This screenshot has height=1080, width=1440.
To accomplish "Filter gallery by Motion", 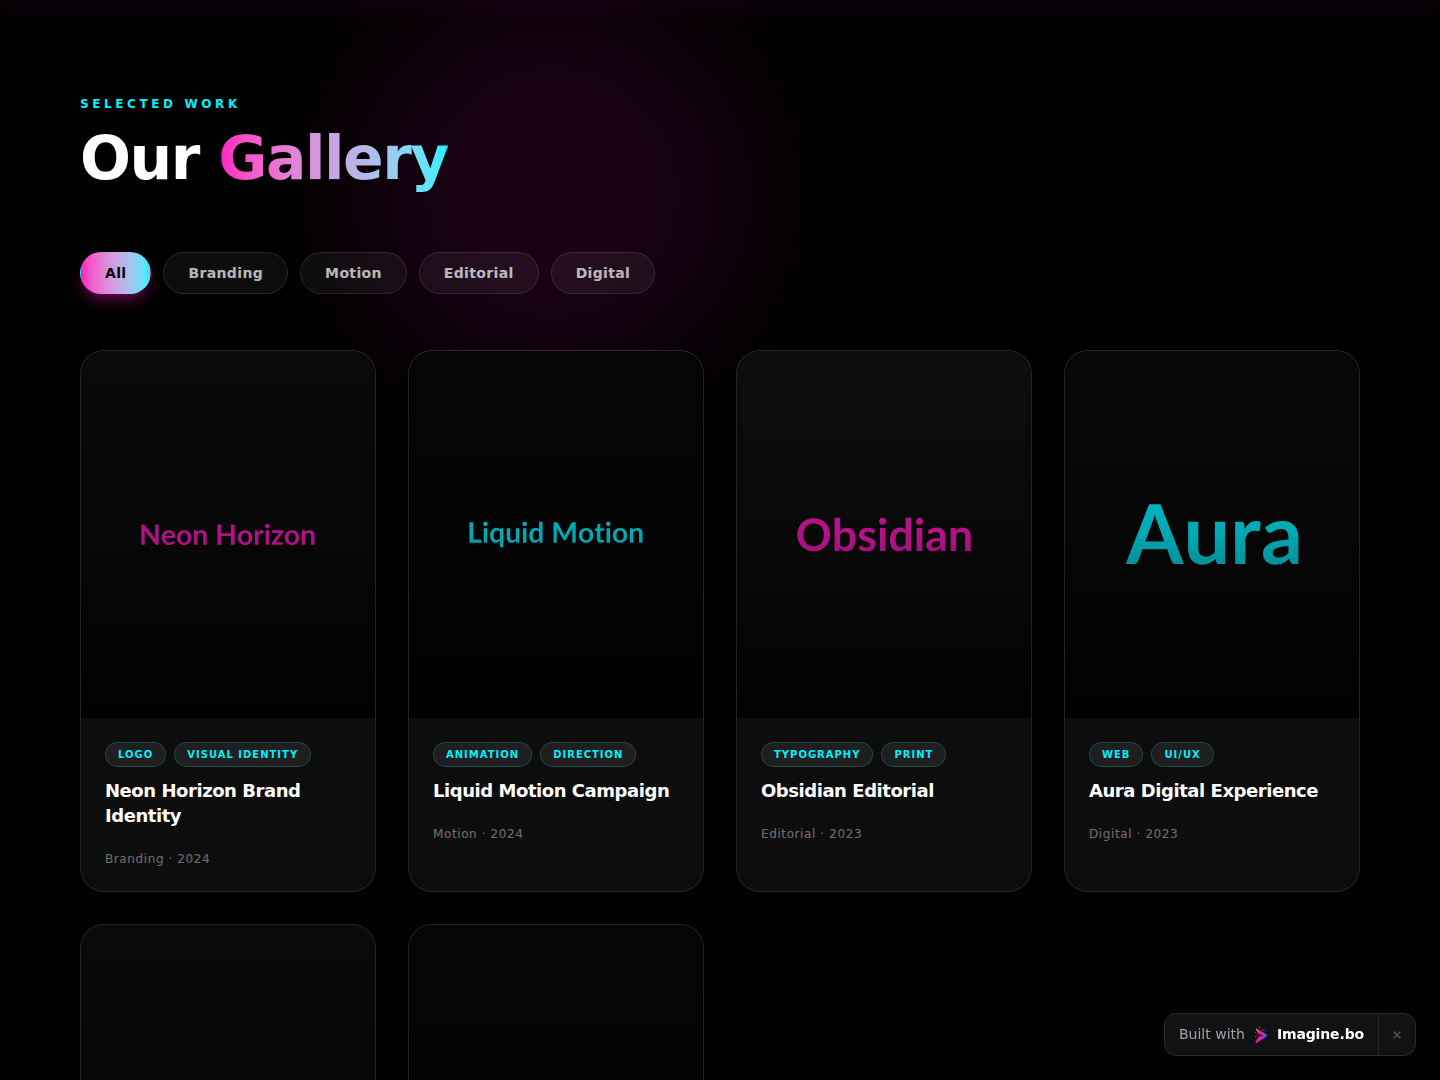I will coord(353,273).
